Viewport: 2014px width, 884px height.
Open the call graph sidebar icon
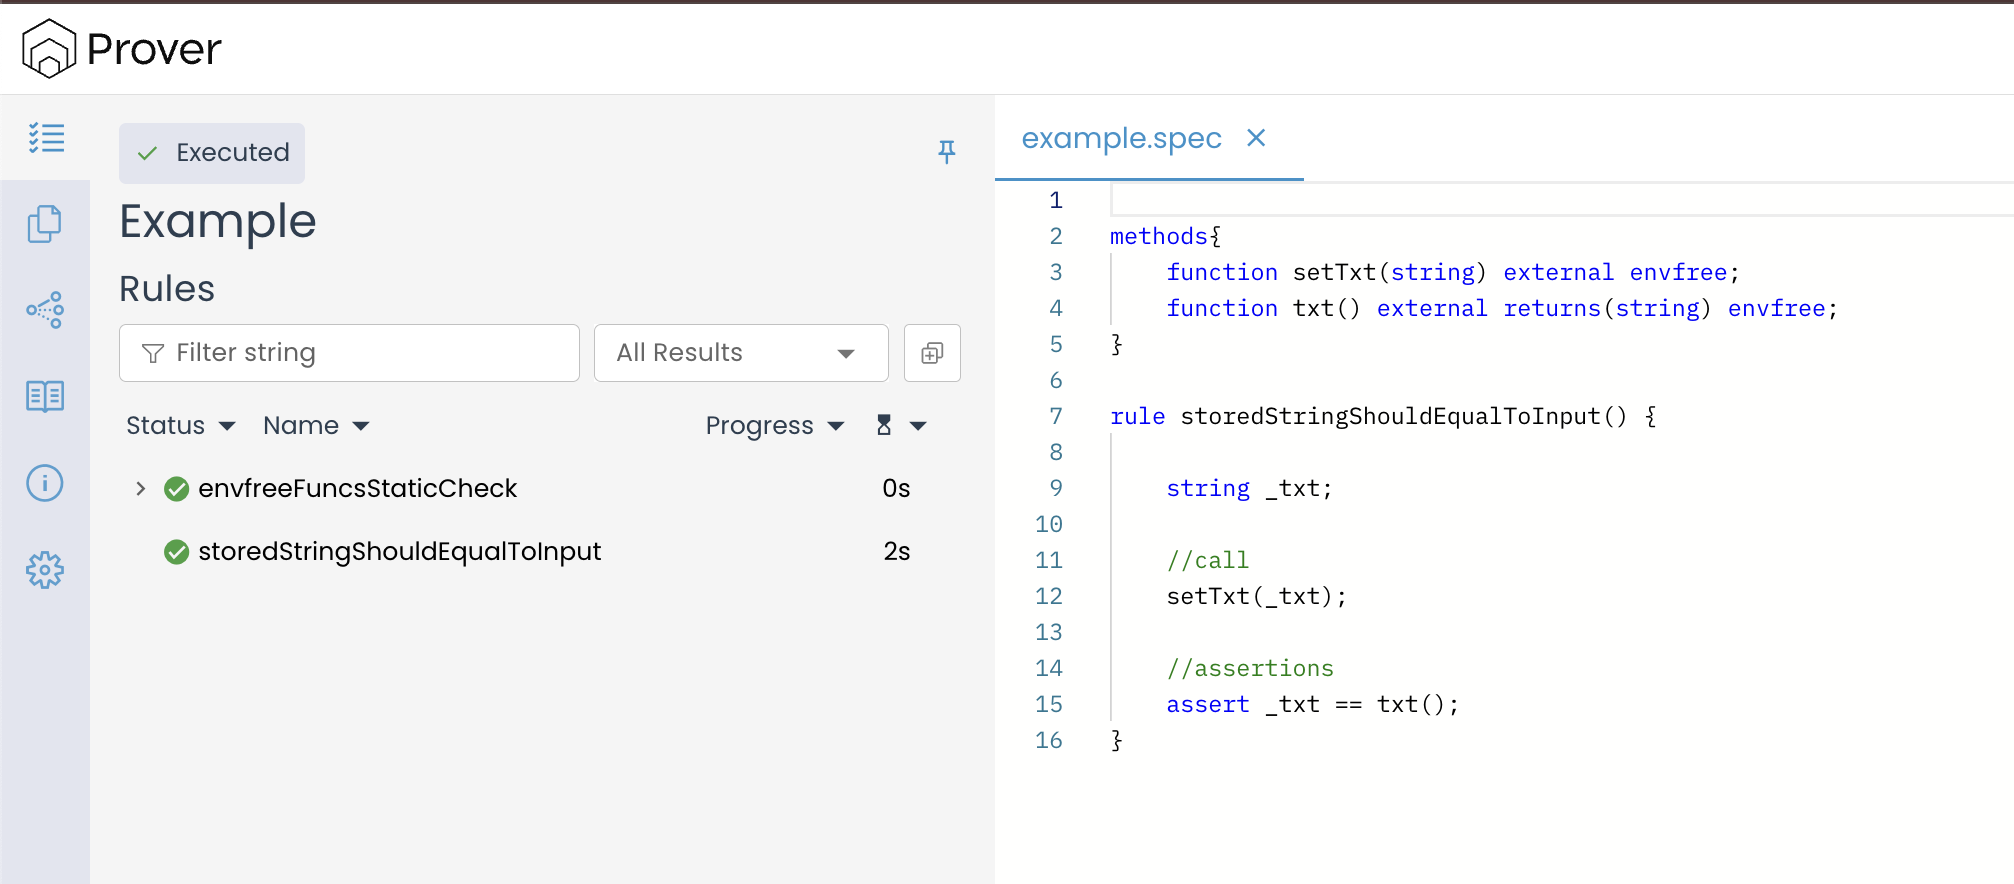coord(45,310)
